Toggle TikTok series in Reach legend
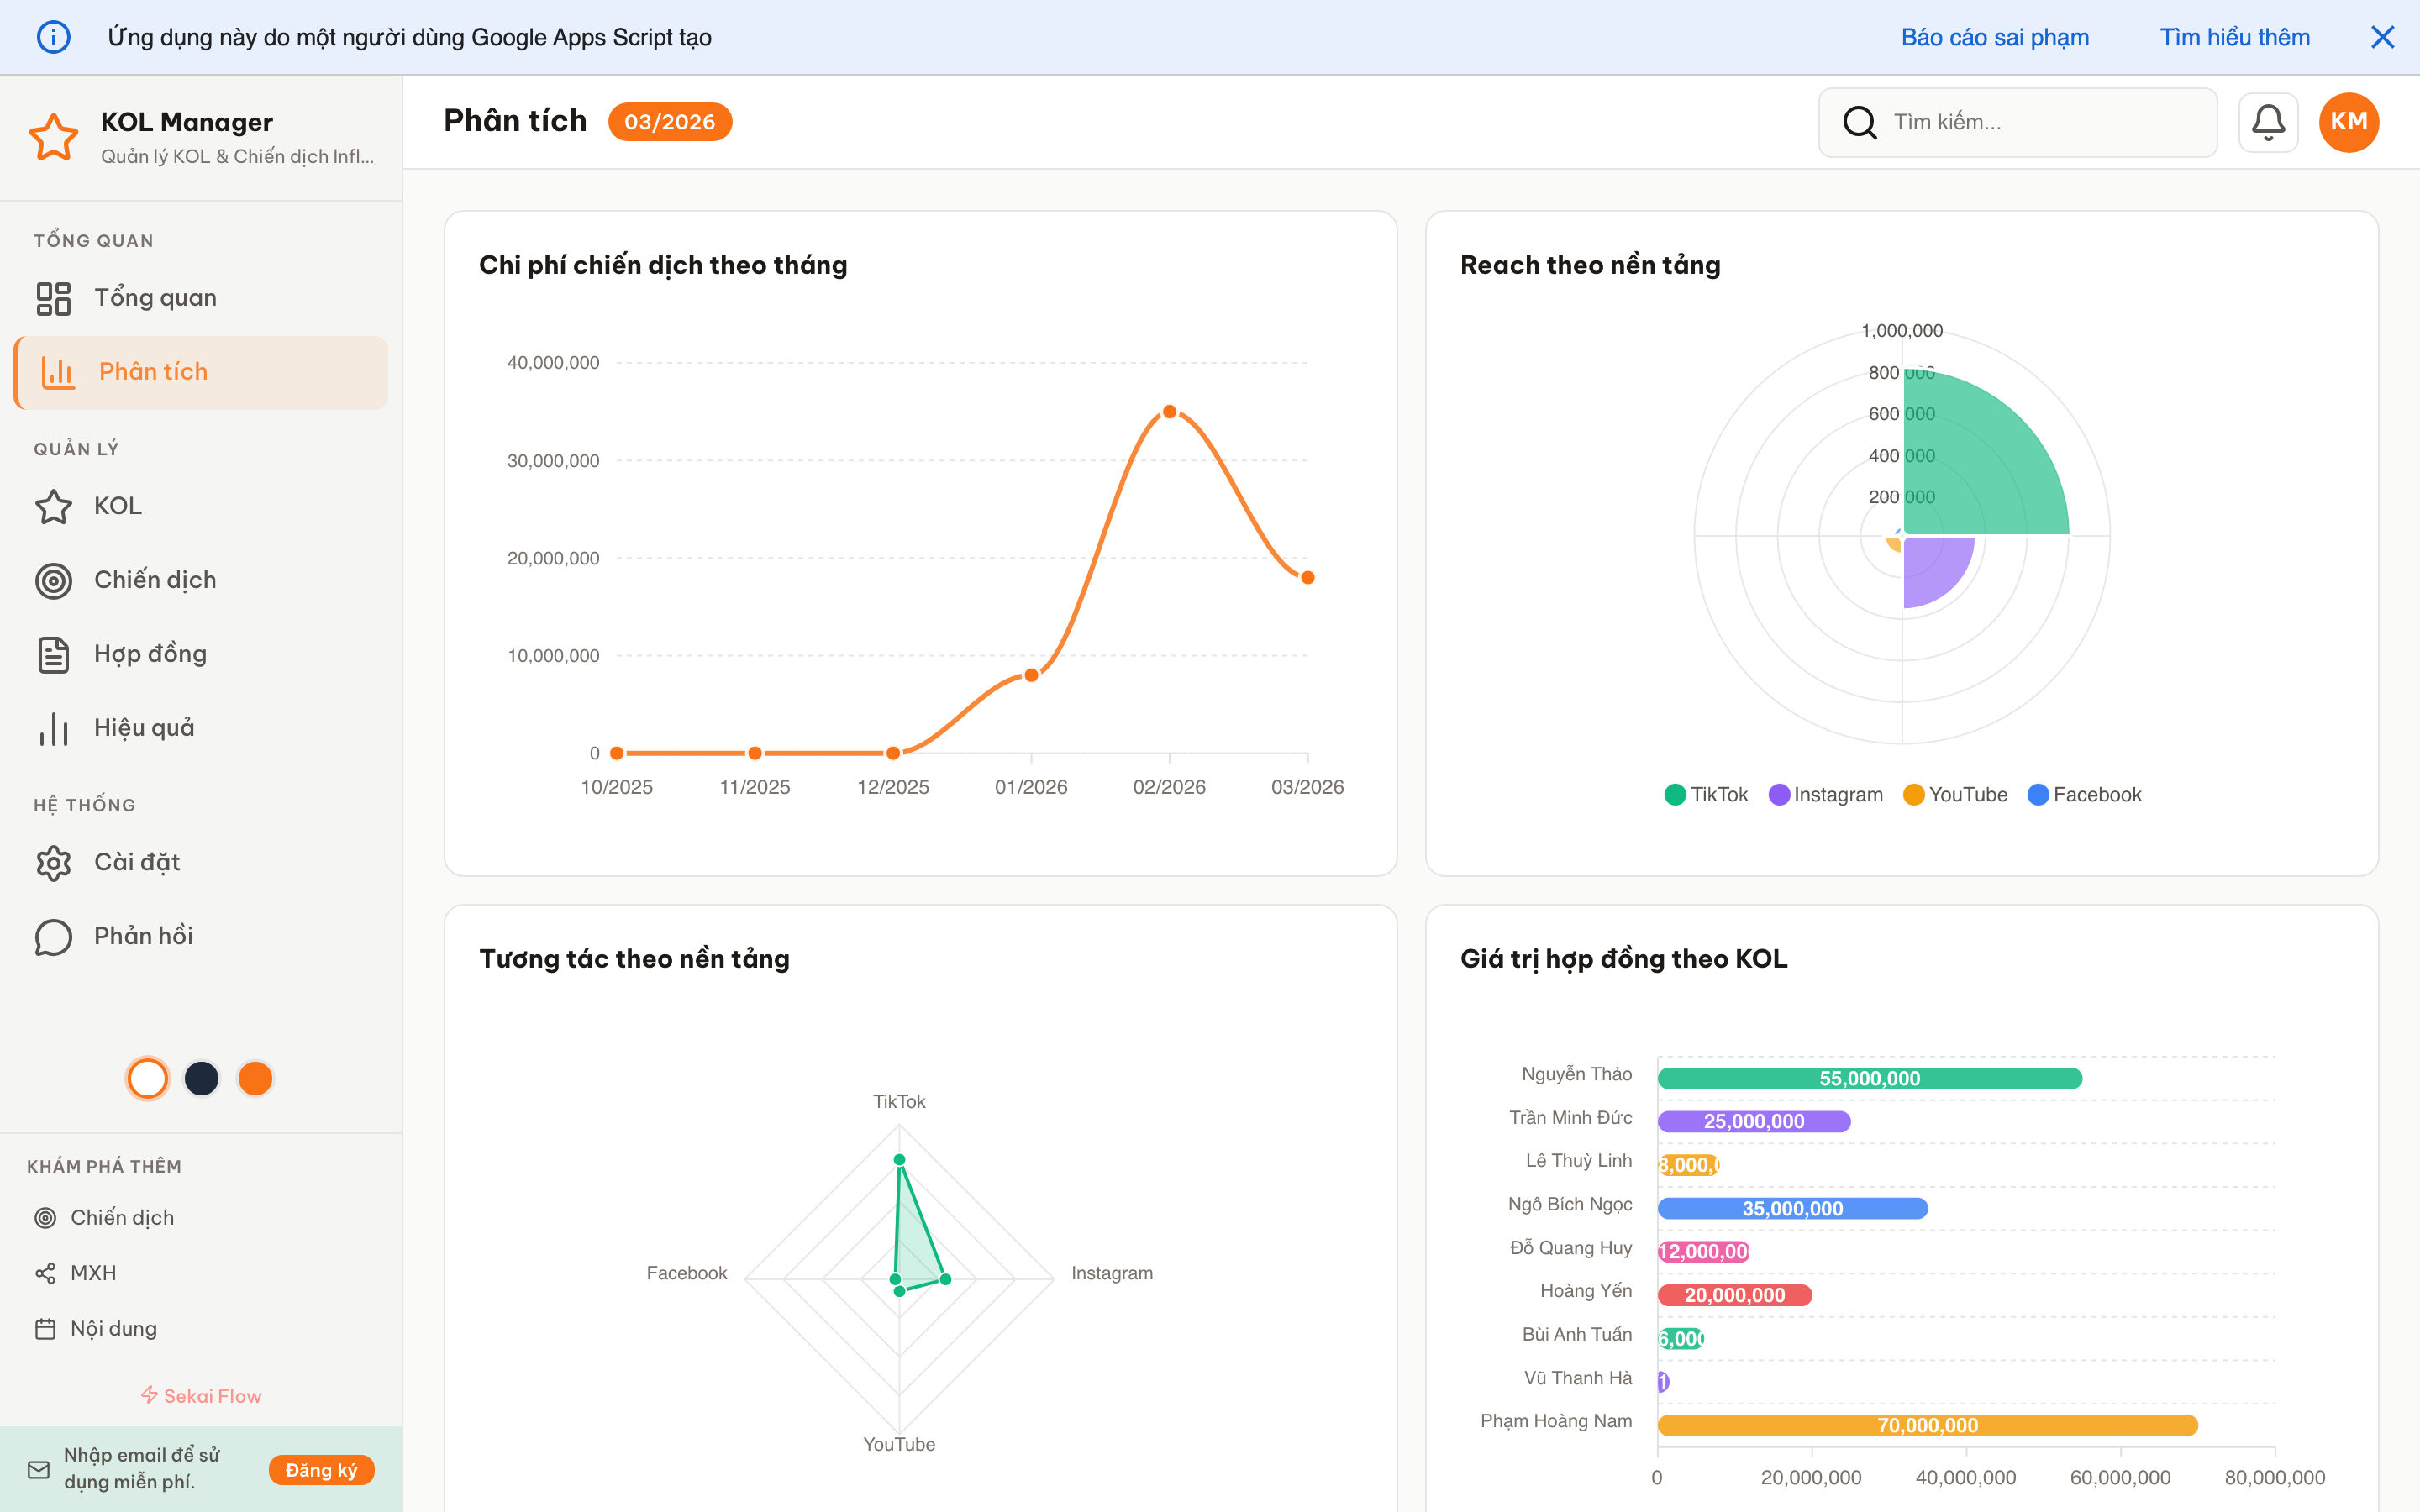 (1706, 794)
